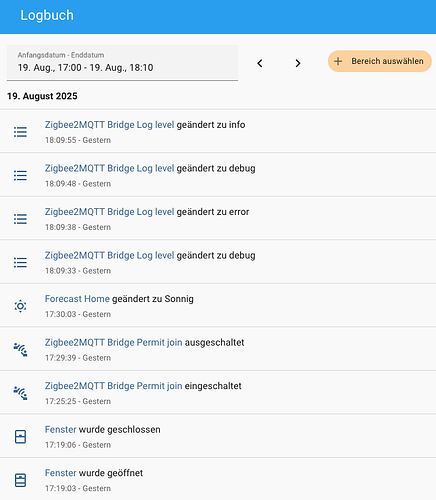Open Fenster link in geöffnet entry
This screenshot has height=500, width=436.
[x=61, y=473]
